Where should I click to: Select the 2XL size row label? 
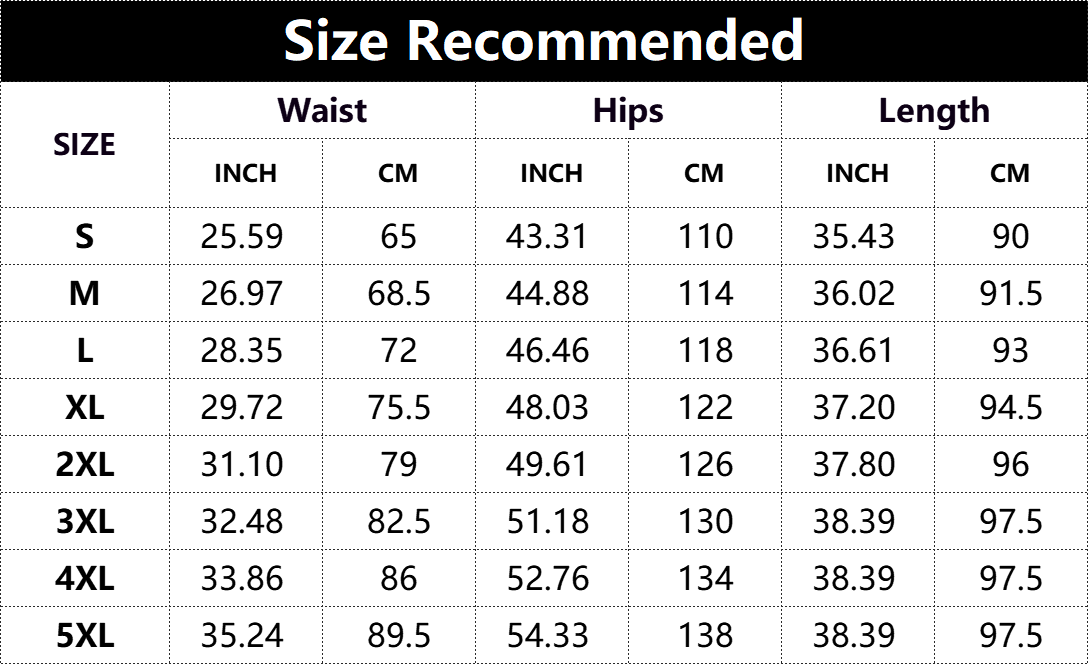[x=84, y=464]
